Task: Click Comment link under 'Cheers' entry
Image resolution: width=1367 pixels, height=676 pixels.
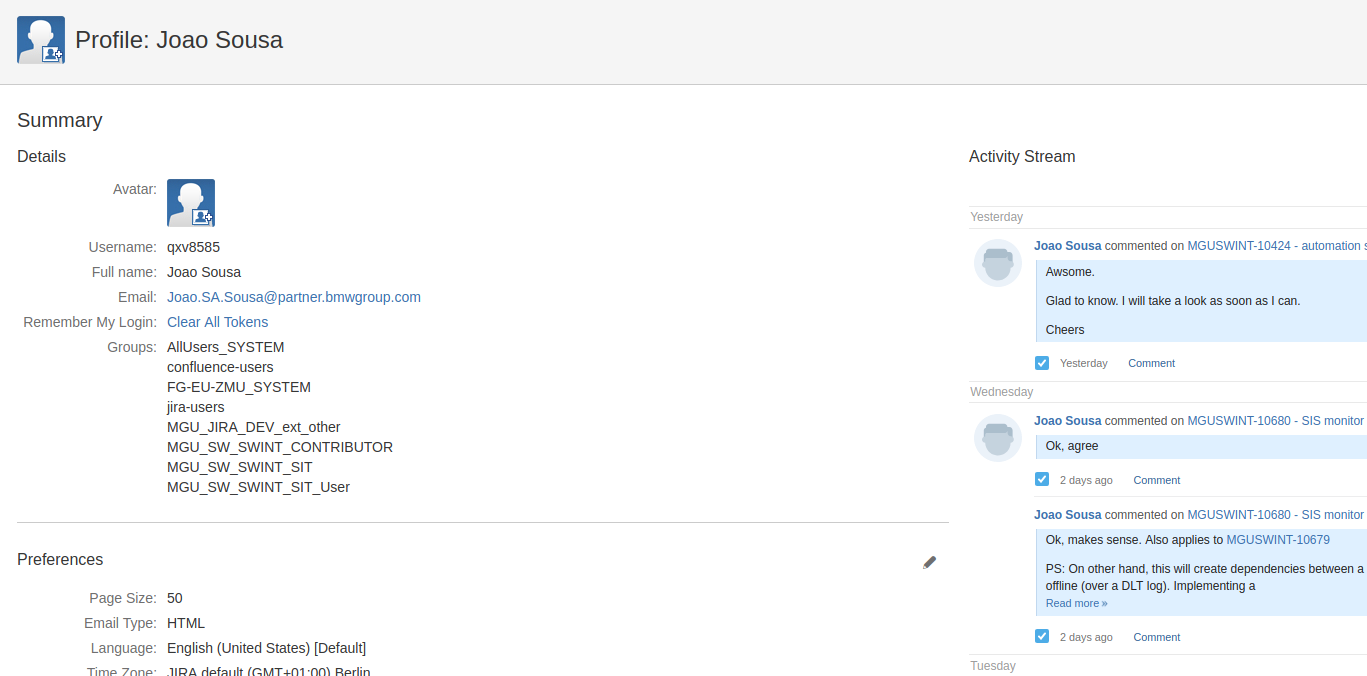Action: (x=1151, y=363)
